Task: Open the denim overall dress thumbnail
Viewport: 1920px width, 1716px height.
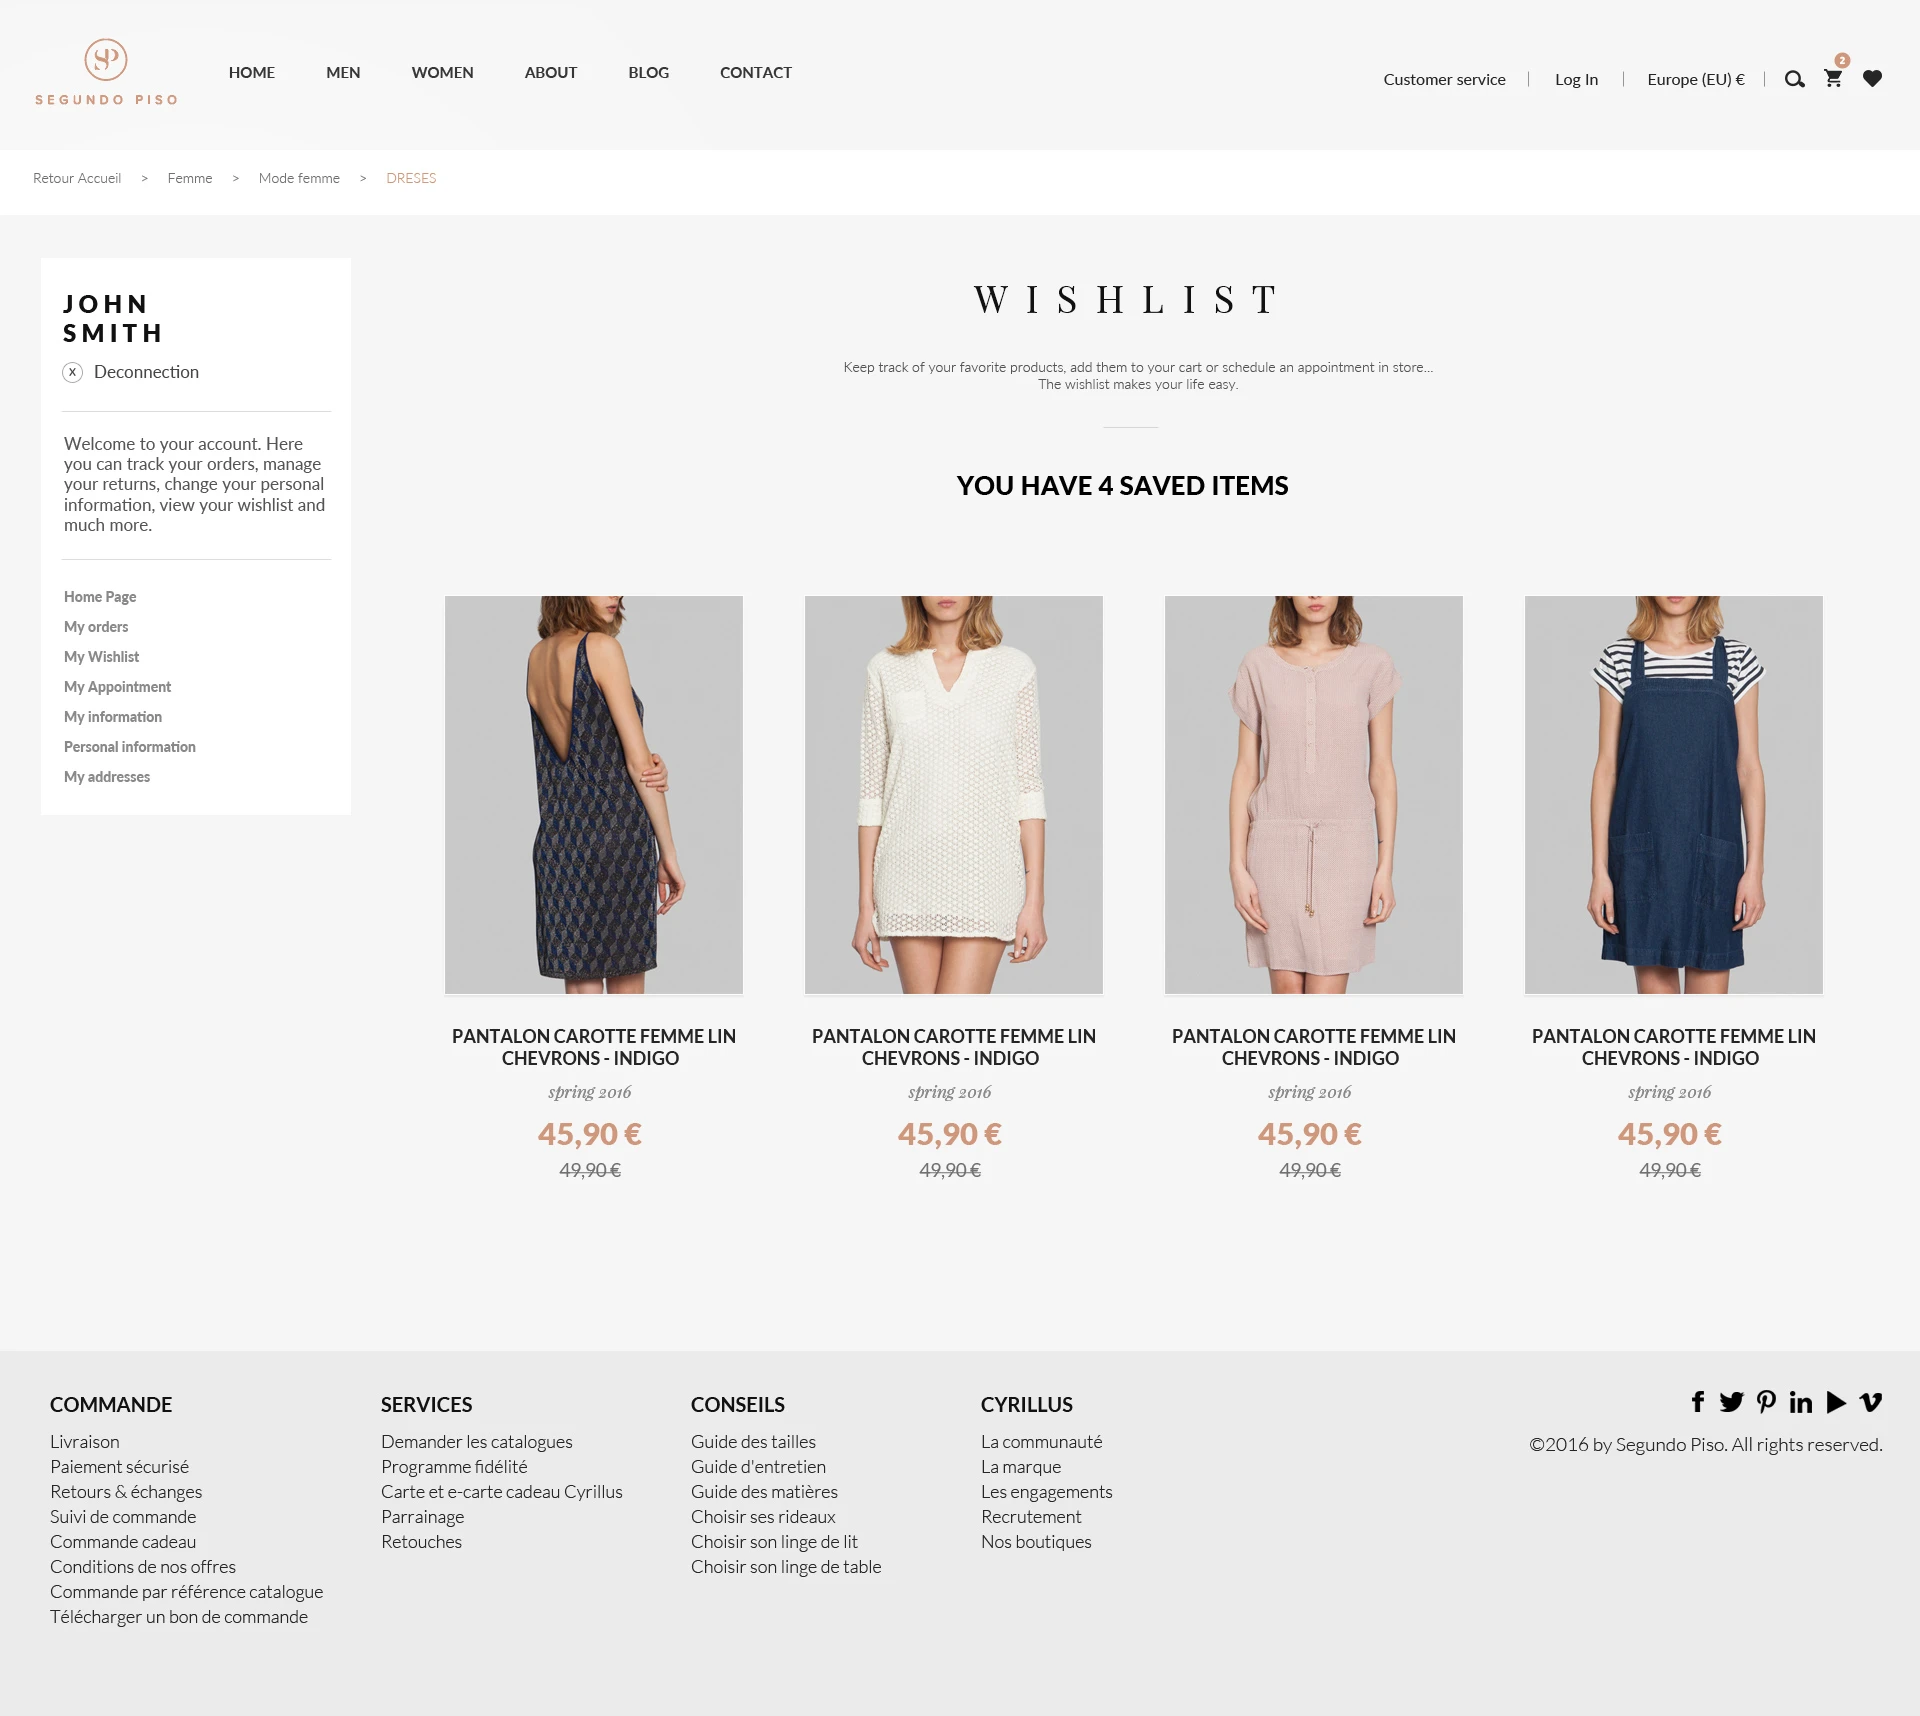Action: pyautogui.click(x=1674, y=795)
